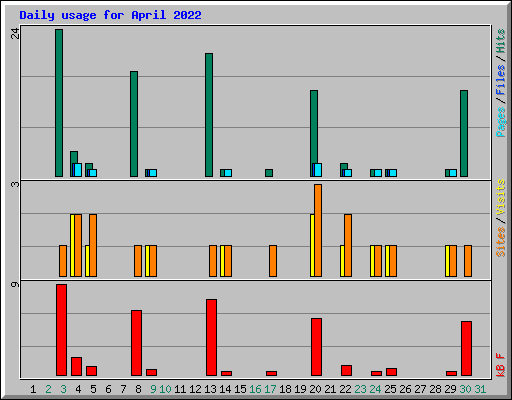
Task: Click the cyan Pages bar for day 4
Action: pos(78,170)
